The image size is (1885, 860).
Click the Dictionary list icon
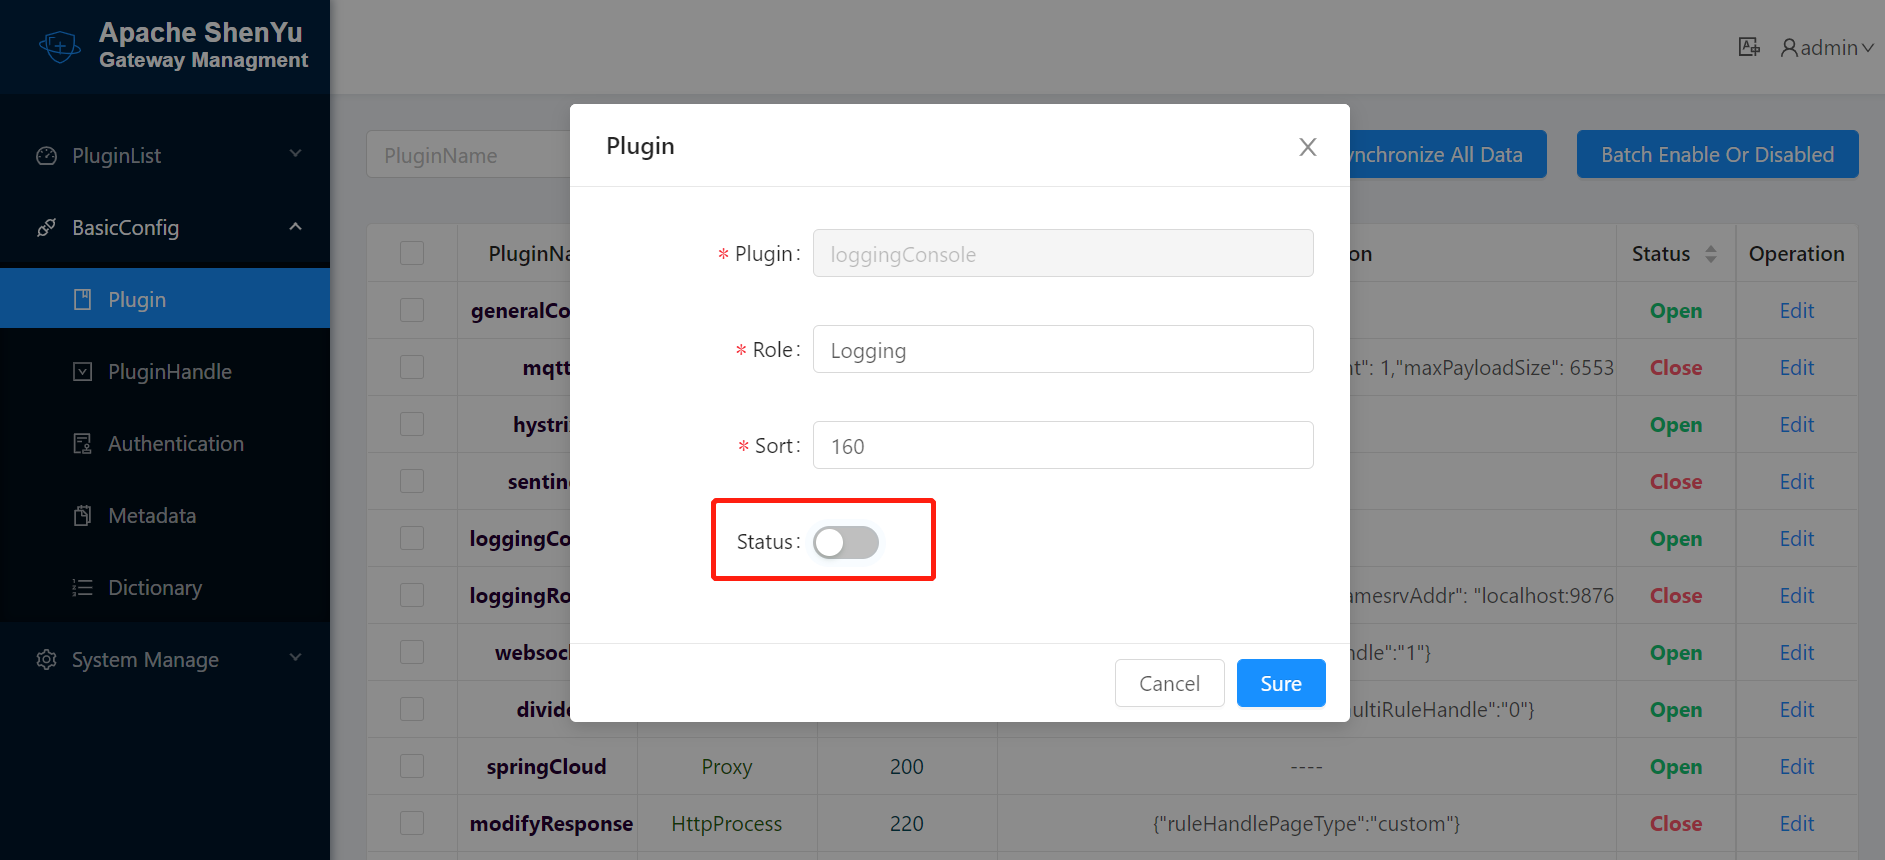click(83, 588)
